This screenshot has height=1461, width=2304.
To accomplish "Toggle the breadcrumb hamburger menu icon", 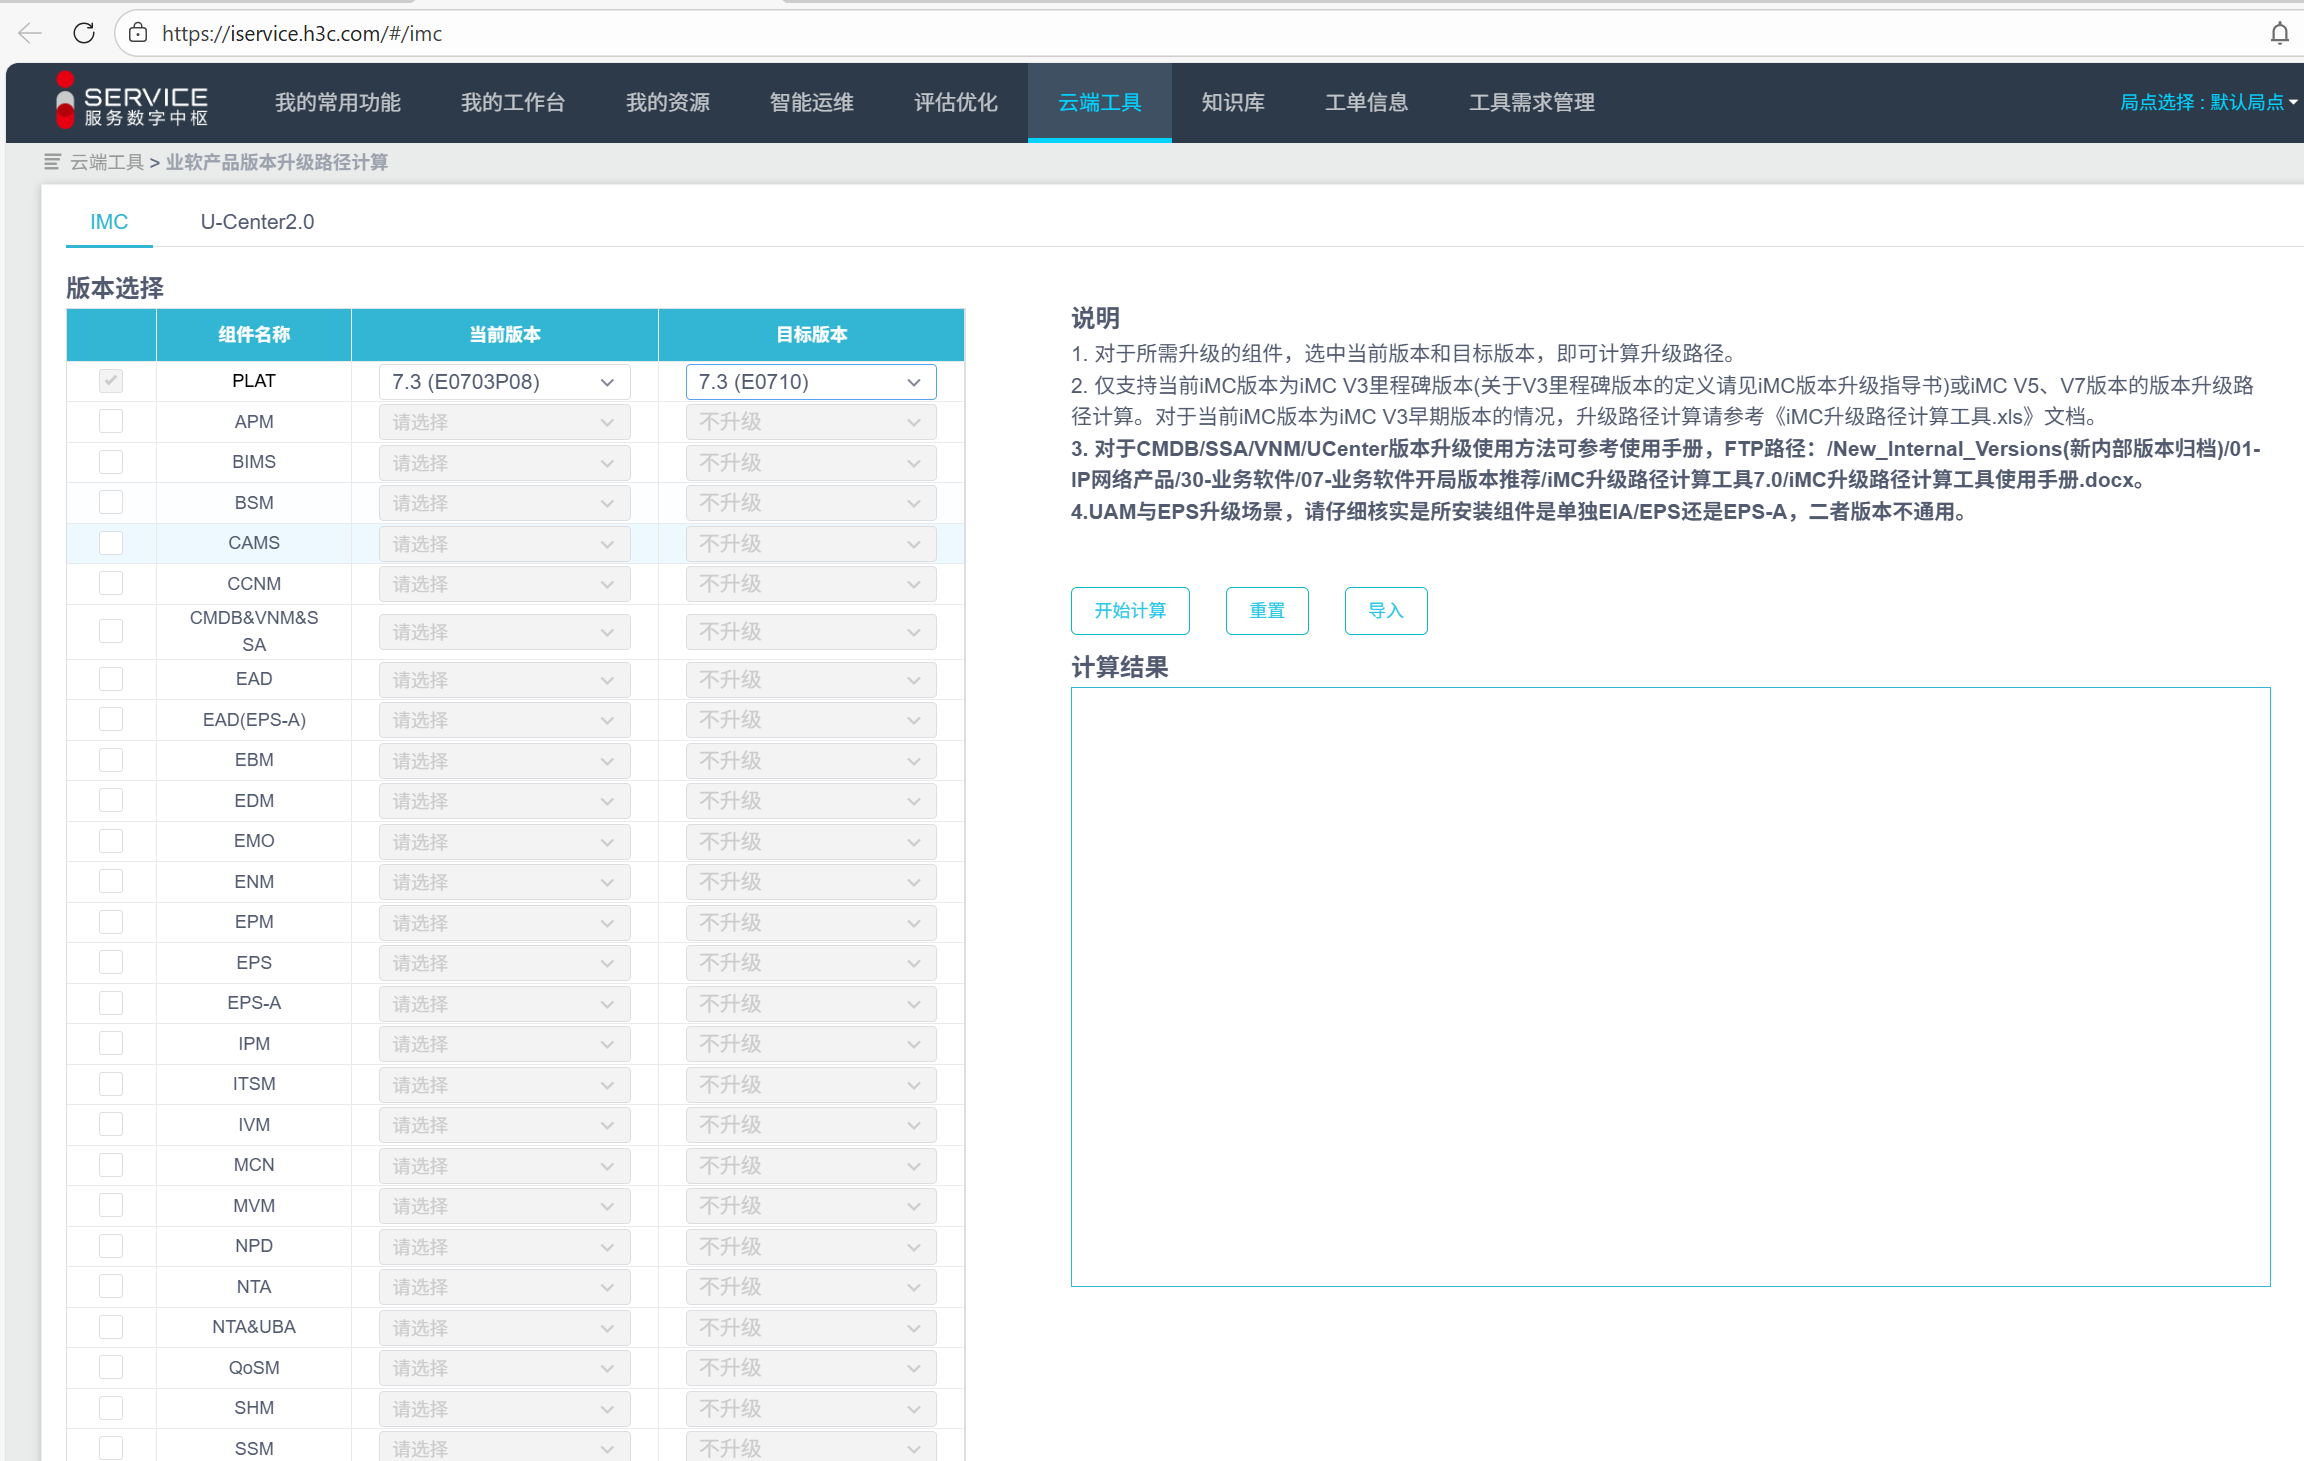I will 52,162.
